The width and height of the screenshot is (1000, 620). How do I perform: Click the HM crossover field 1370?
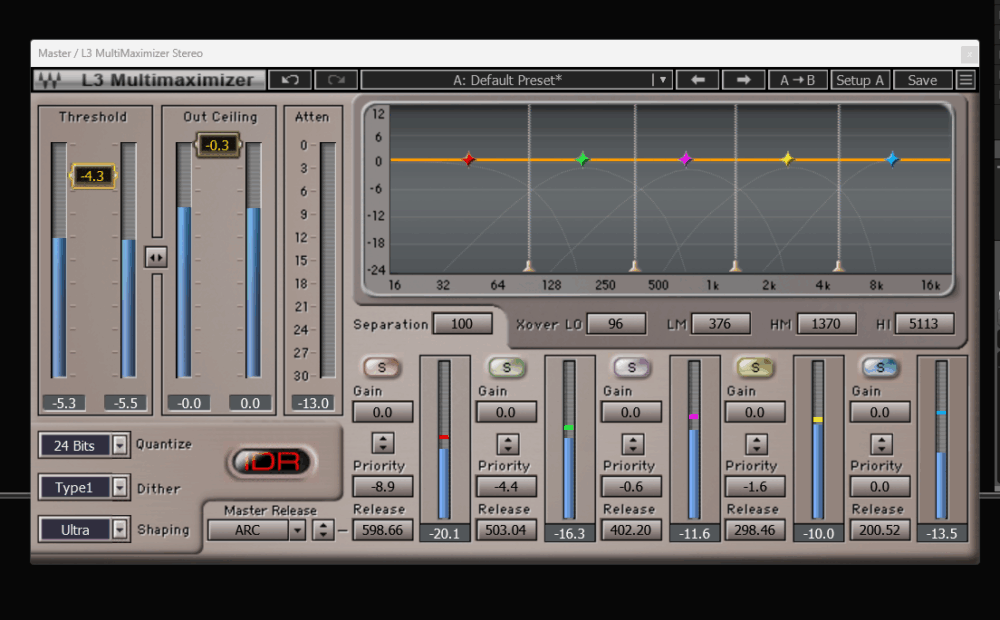coord(826,324)
